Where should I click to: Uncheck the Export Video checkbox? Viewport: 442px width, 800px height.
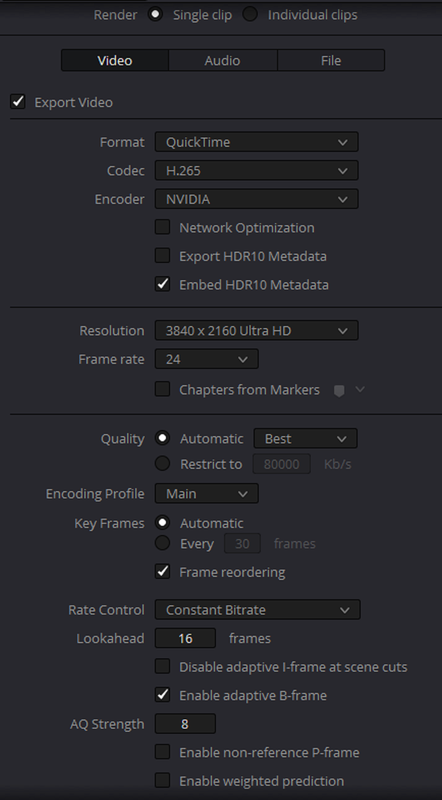(x=18, y=102)
